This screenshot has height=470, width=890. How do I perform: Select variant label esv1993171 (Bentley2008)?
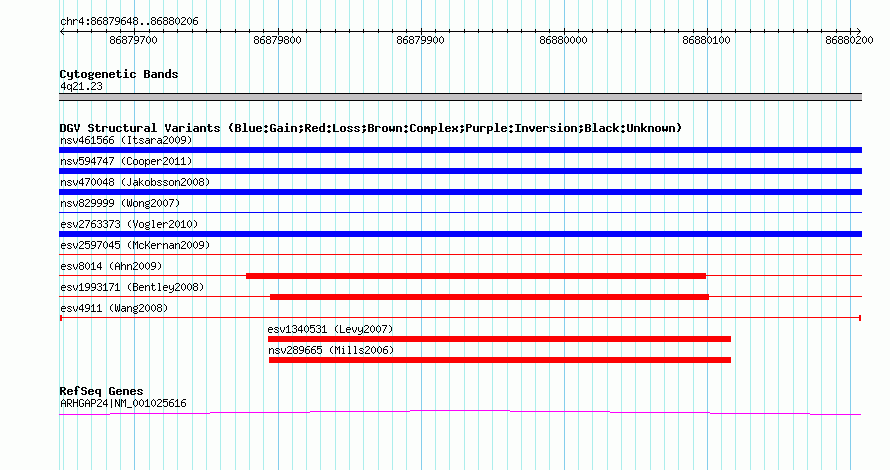(x=132, y=287)
